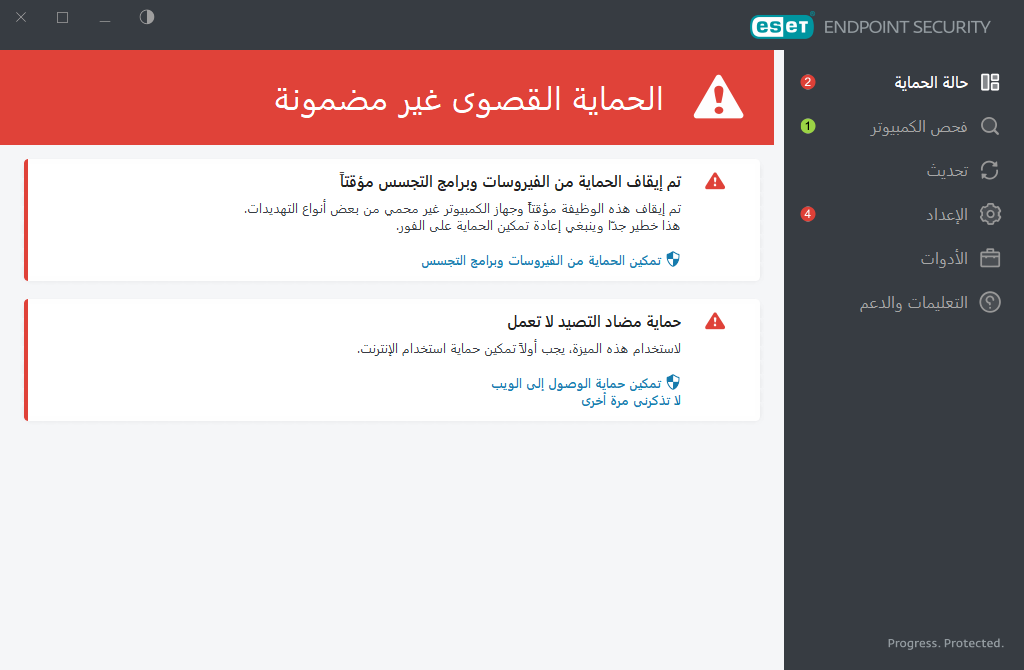This screenshot has height=670, width=1024.
Task: Open حالة الحماية using its dashboard grid icon
Action: (x=990, y=82)
